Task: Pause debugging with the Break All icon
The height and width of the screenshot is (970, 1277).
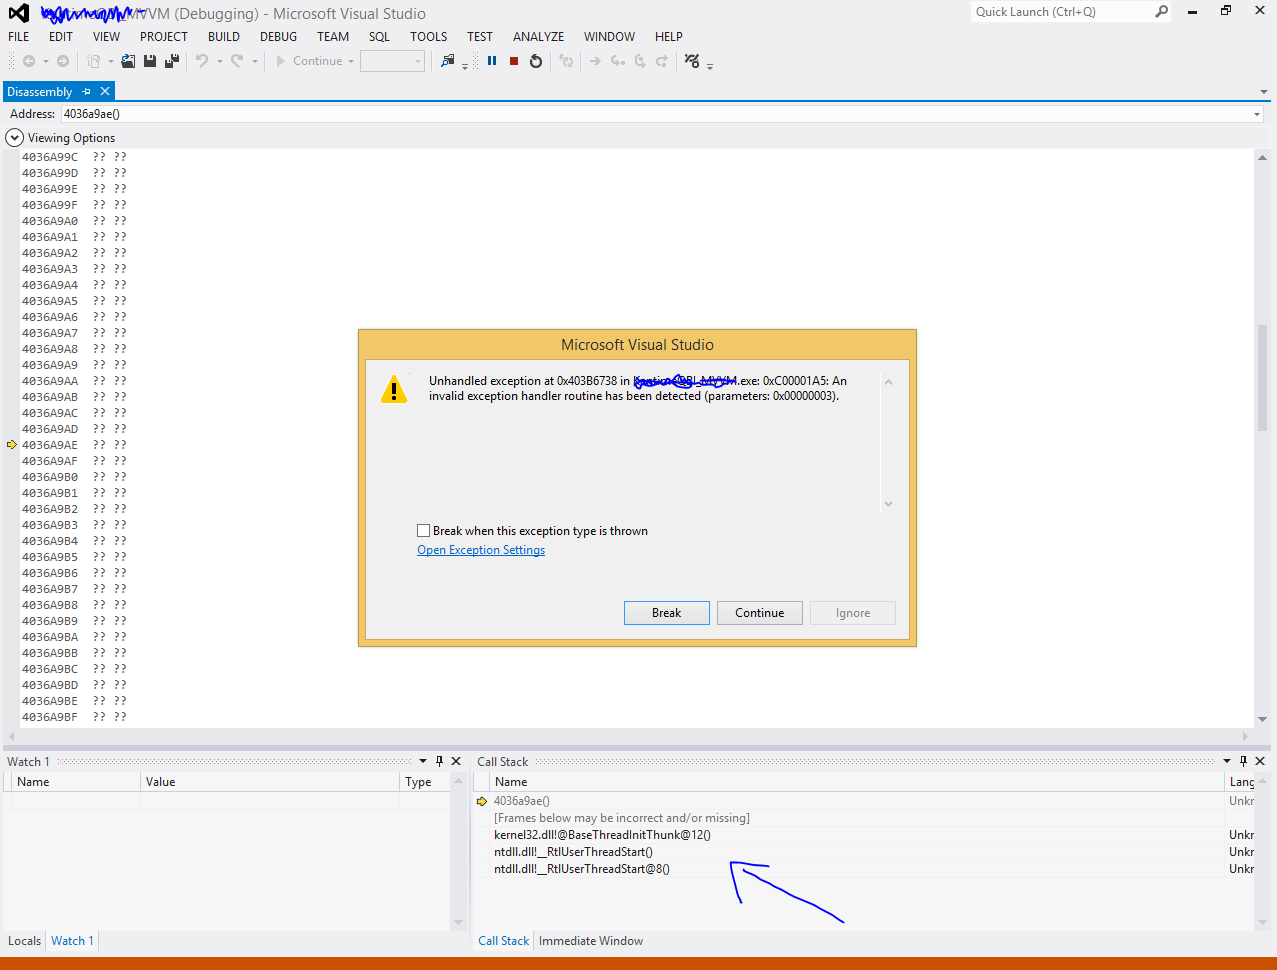Action: coord(492,60)
